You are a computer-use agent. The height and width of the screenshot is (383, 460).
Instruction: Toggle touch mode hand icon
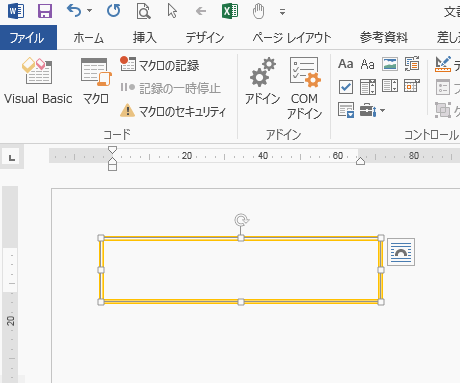pos(258,12)
